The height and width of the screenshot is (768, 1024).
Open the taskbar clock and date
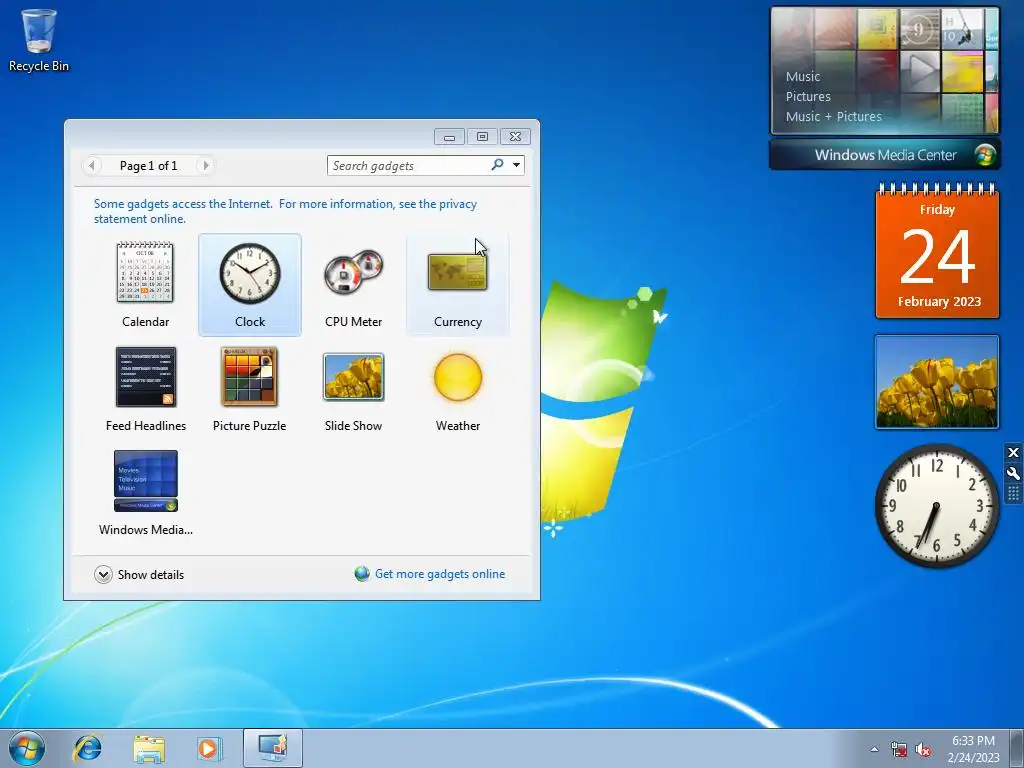[973, 748]
